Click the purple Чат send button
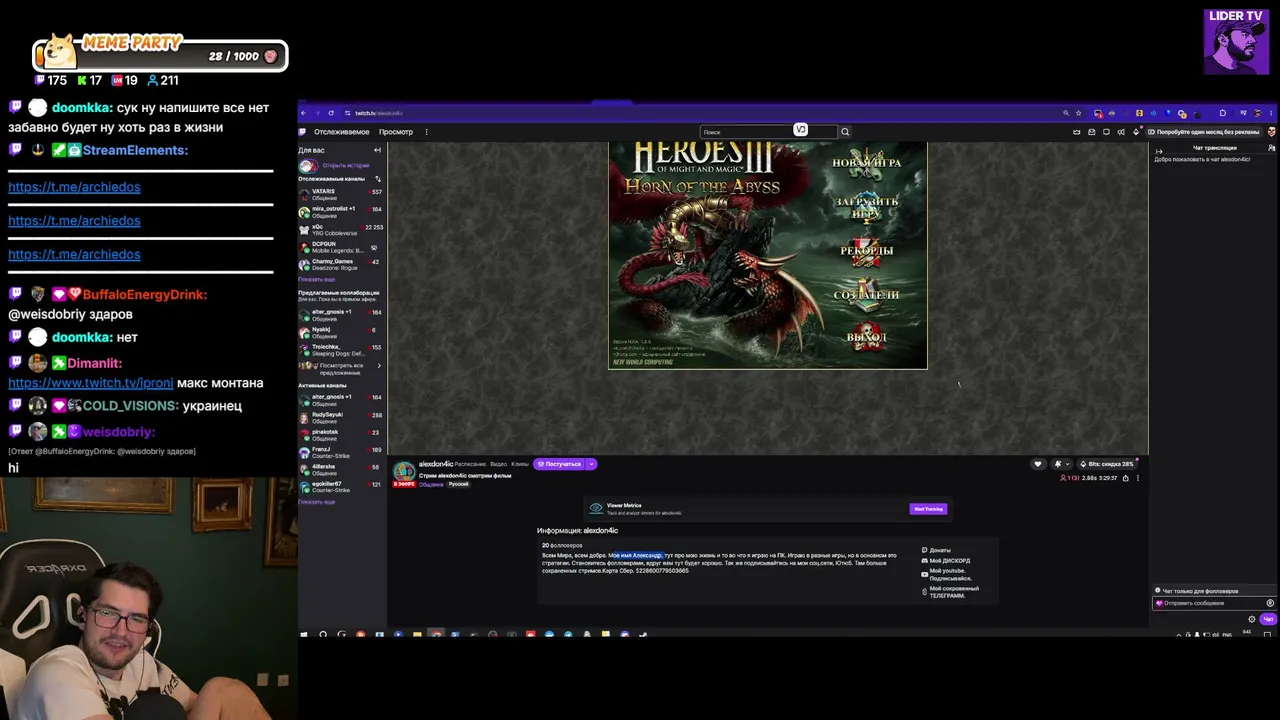The image size is (1280, 720). pyautogui.click(x=1268, y=619)
